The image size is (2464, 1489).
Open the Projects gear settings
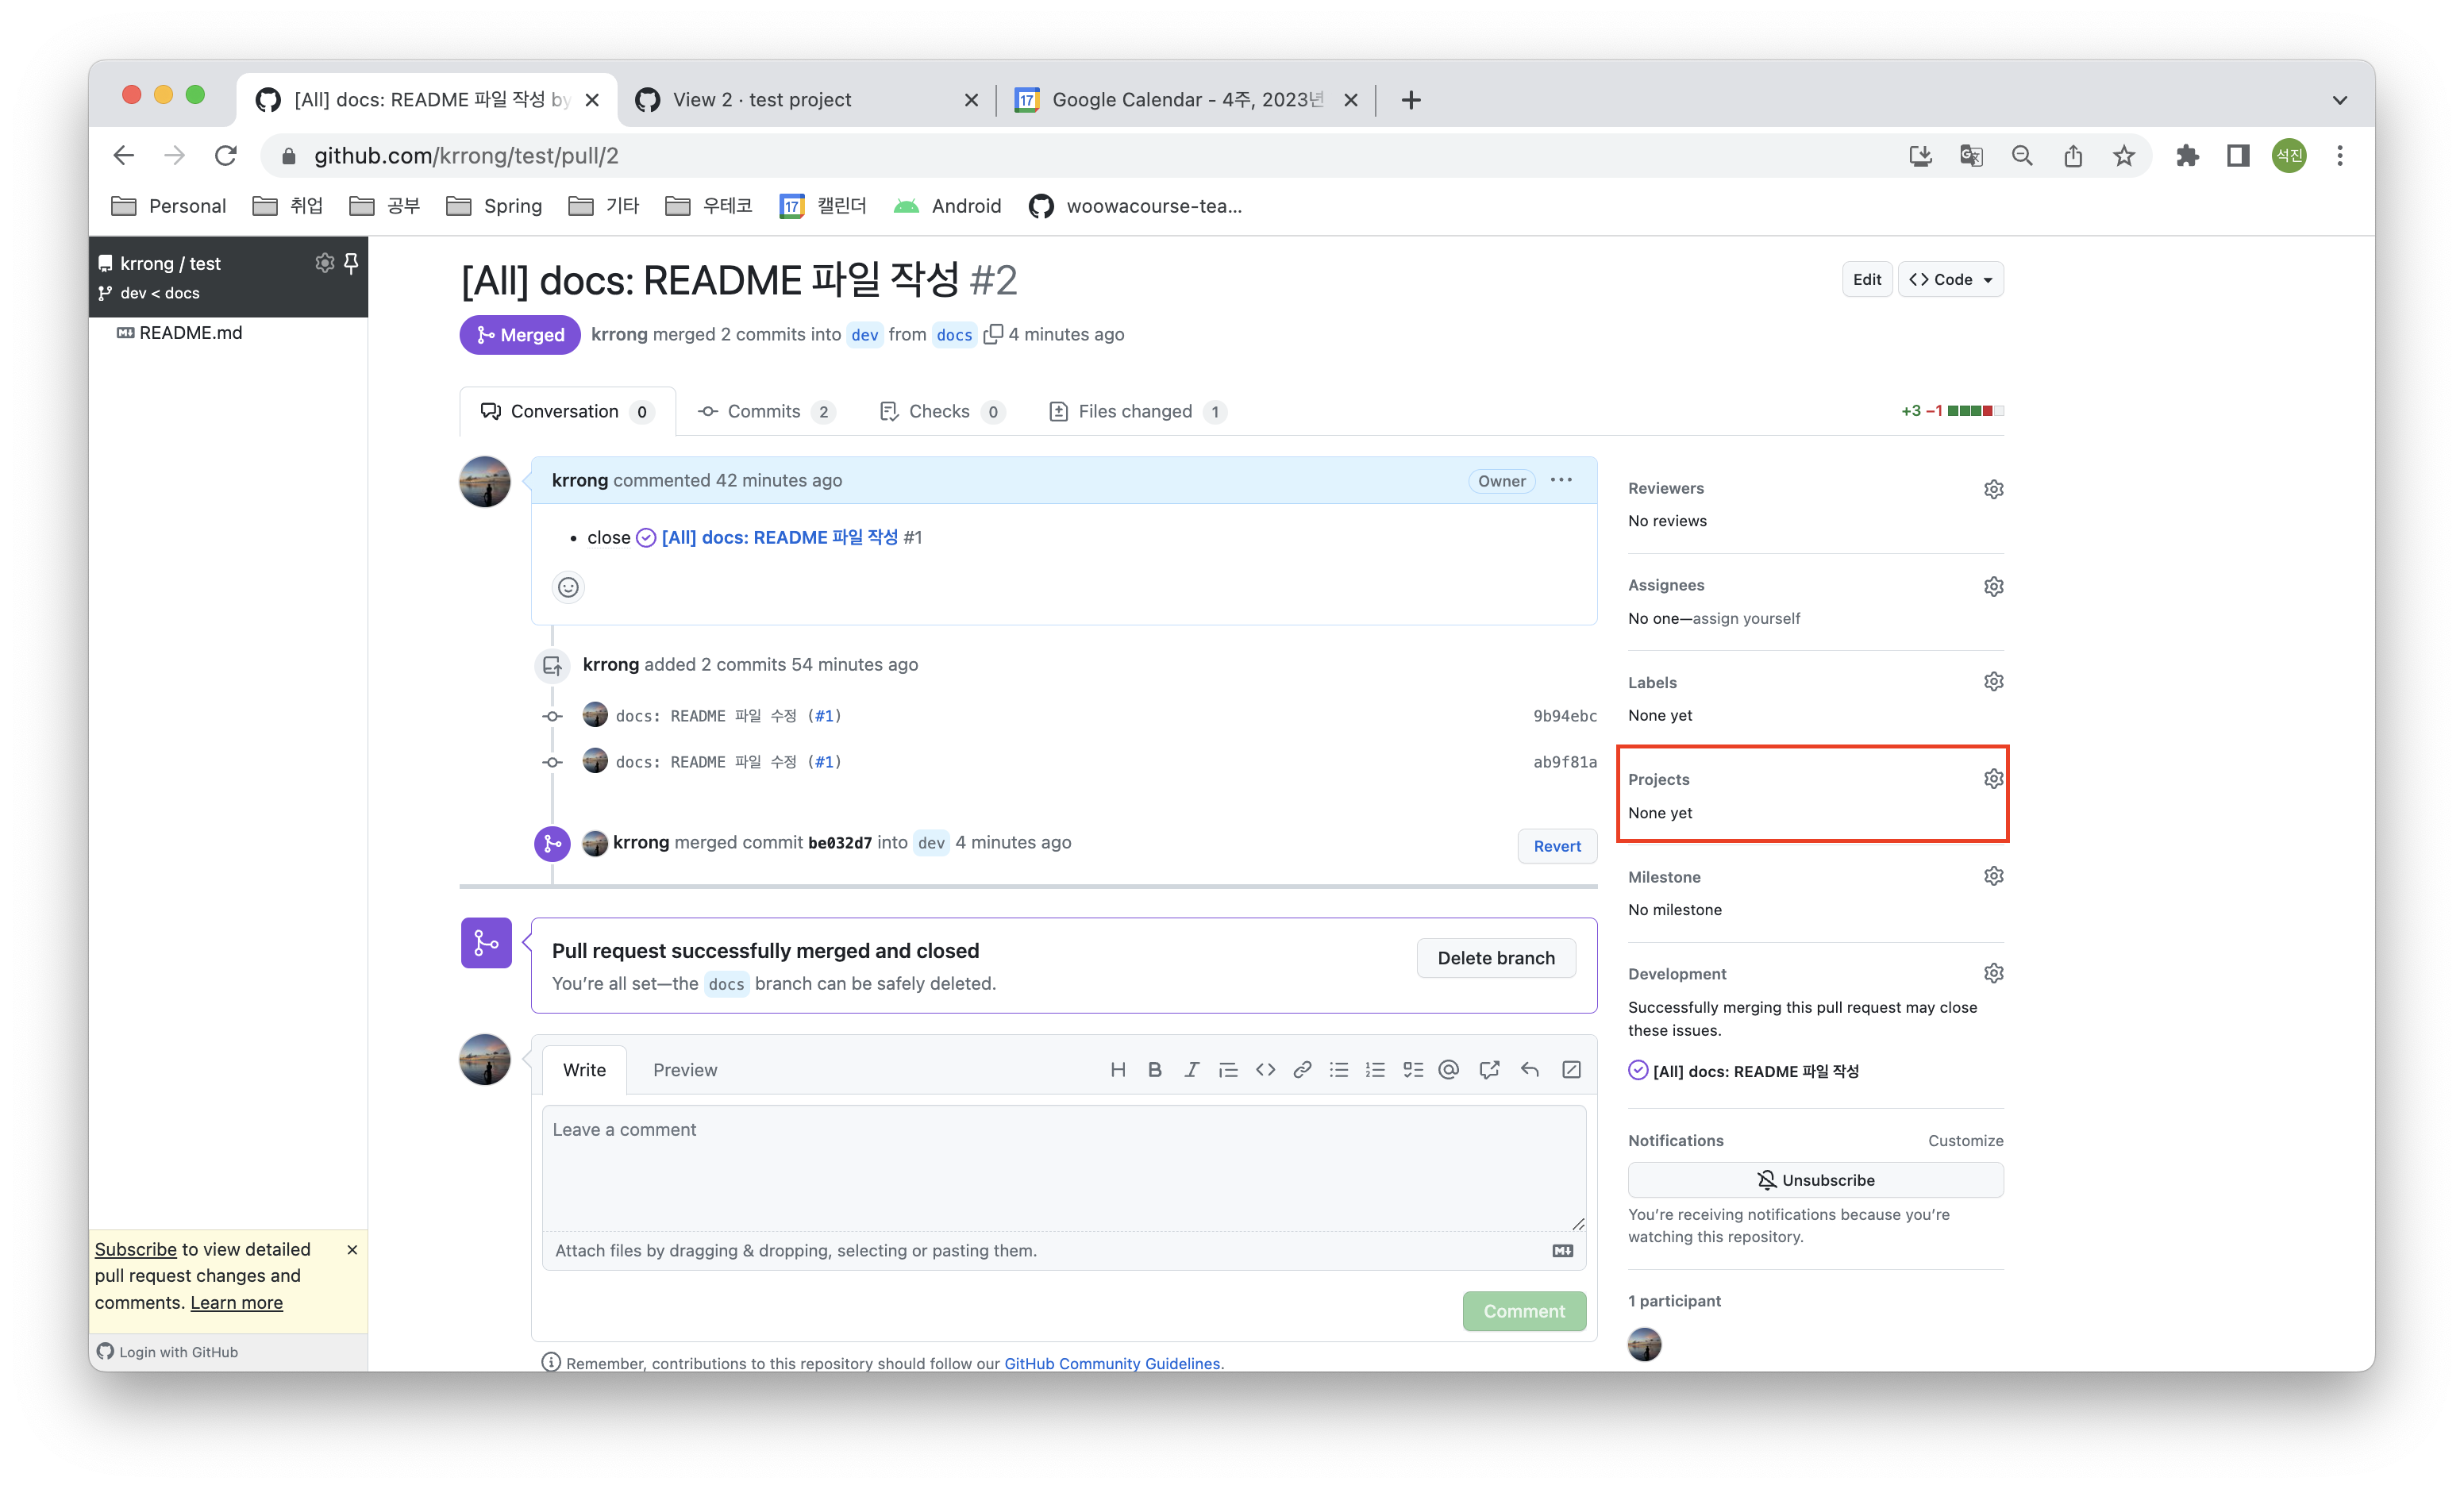tap(1994, 779)
